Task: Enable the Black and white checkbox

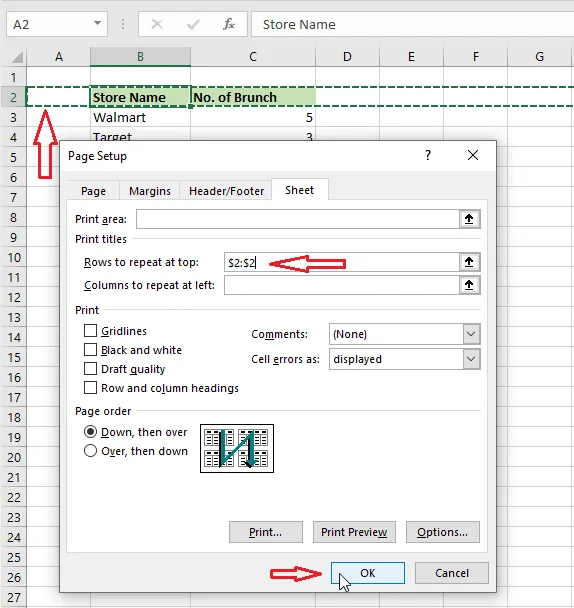Action: [x=90, y=350]
